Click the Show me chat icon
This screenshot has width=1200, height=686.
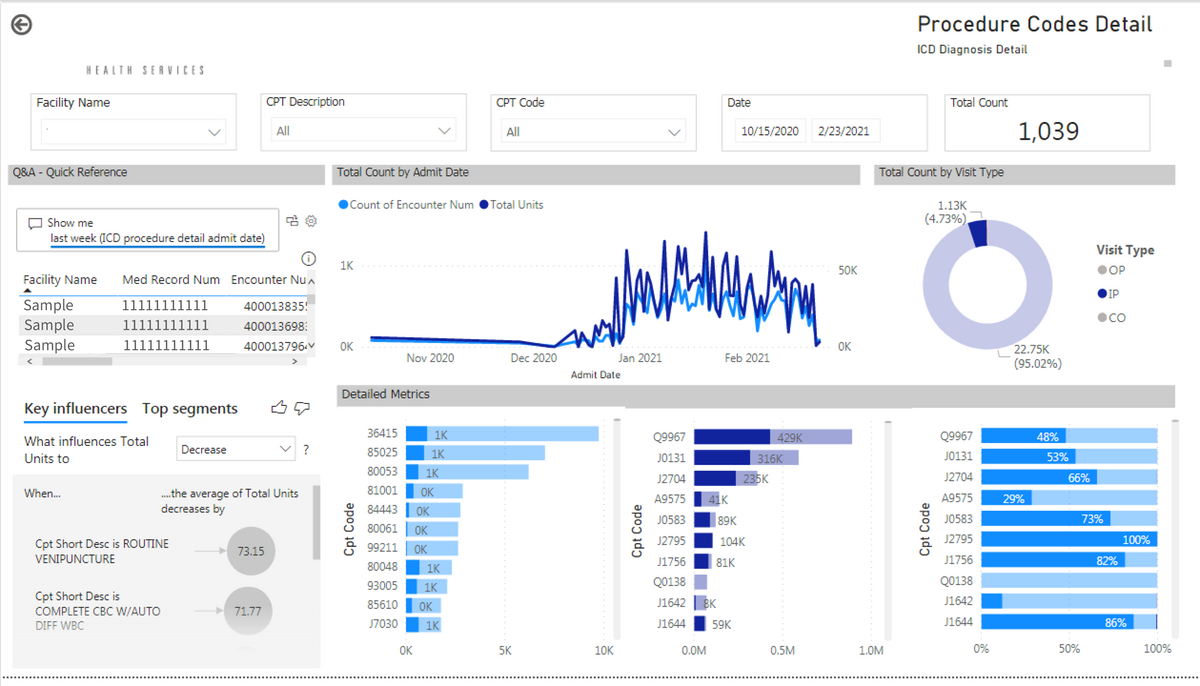click(35, 223)
